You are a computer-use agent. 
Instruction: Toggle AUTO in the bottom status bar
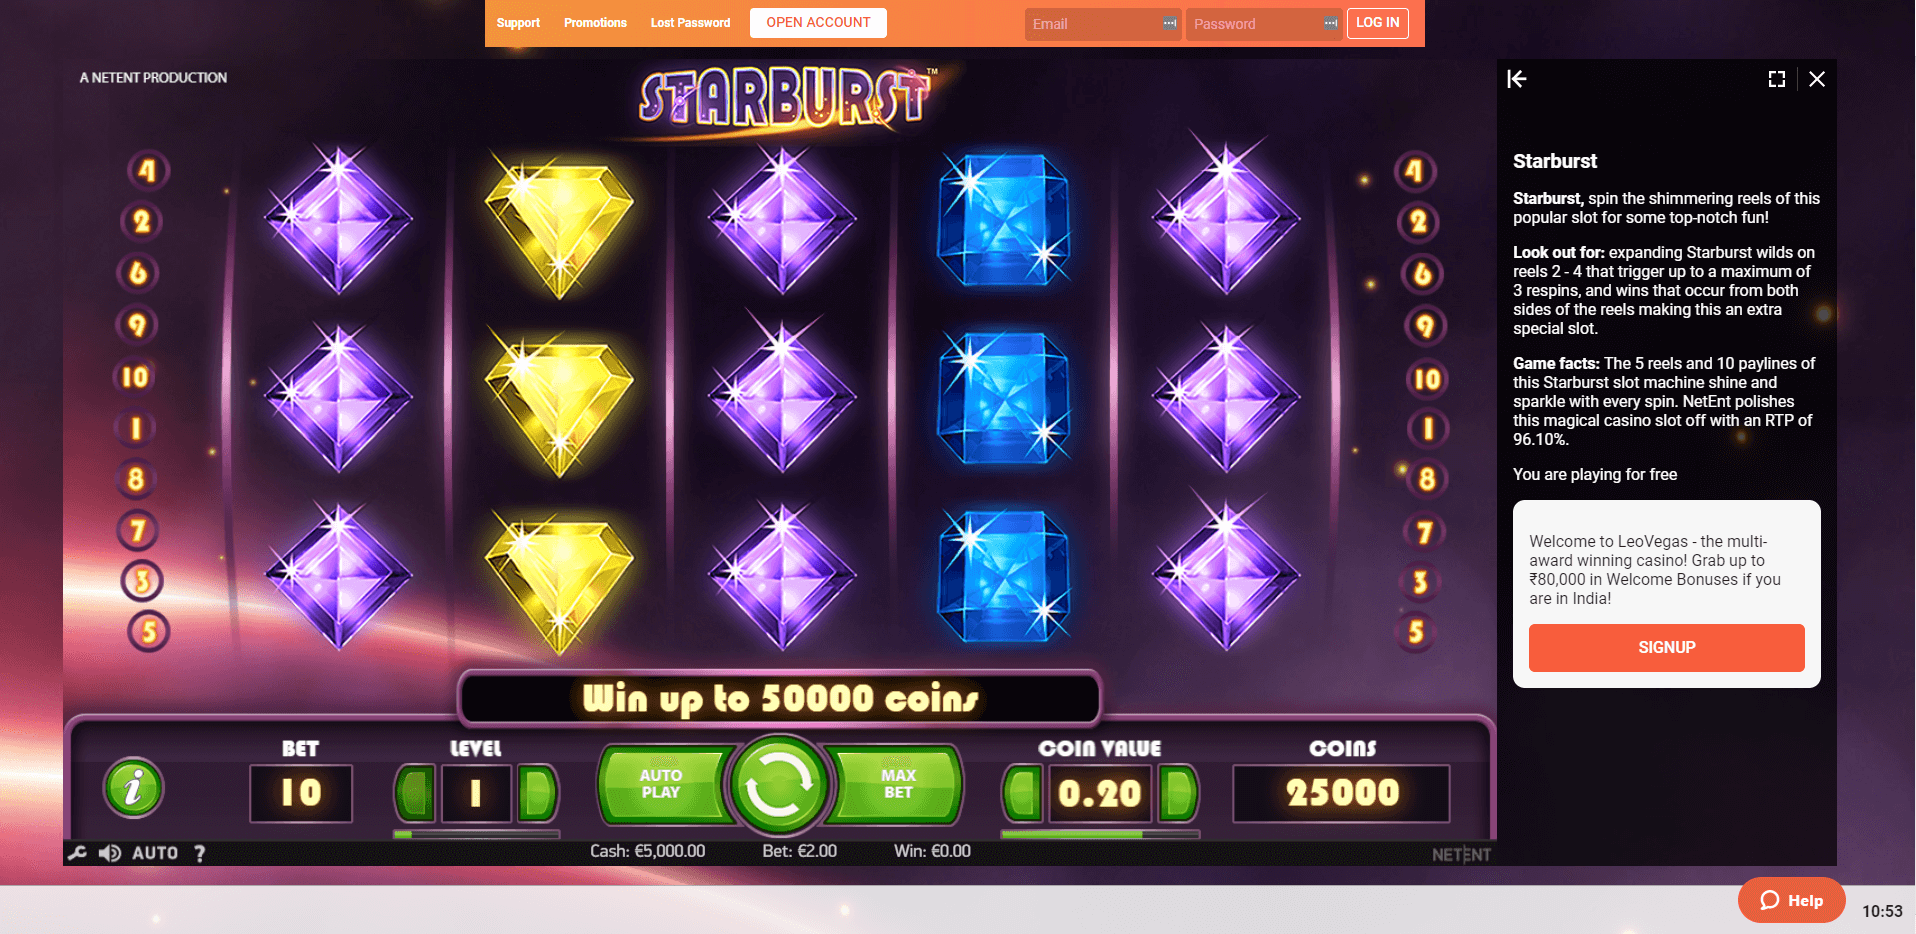(x=155, y=853)
